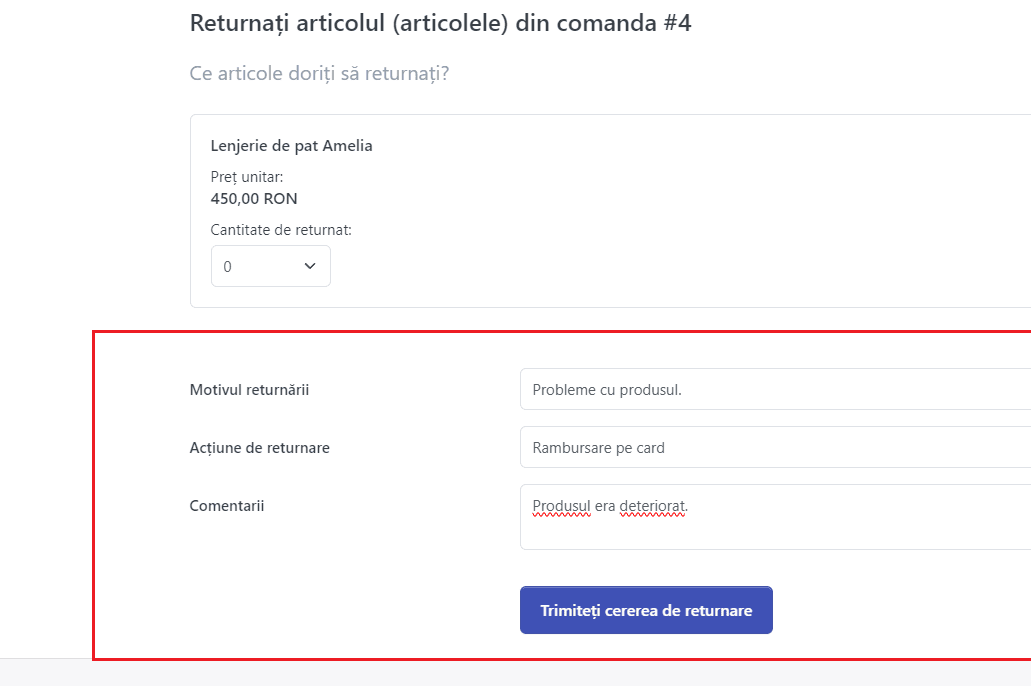Viewport: 1031px width, 686px height.
Task: Click the 0 value in quantity selector
Action: 228,266
